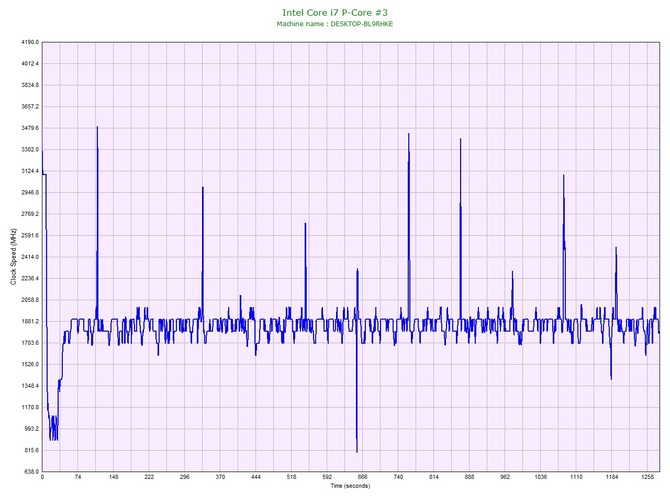Click the 1881.2 y-axis value

(x=30, y=321)
